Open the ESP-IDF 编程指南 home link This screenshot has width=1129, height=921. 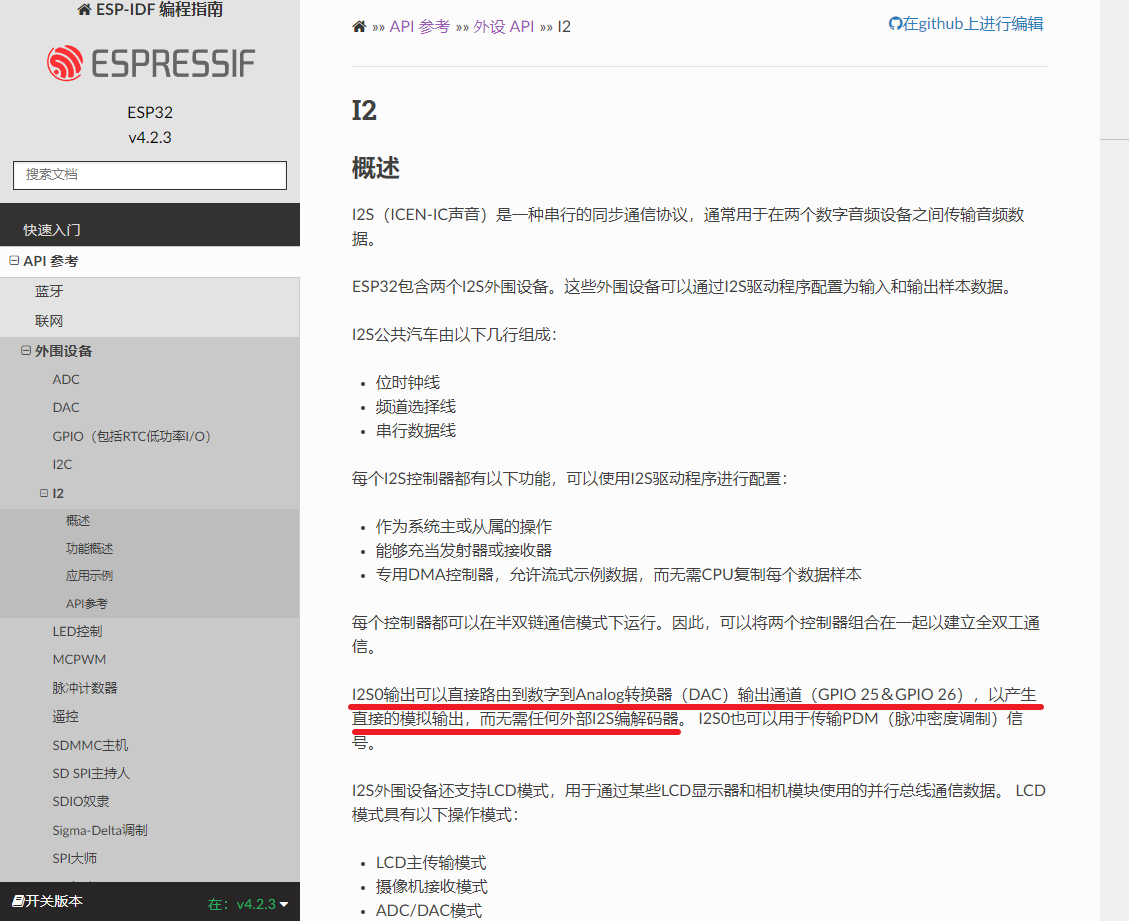point(150,9)
